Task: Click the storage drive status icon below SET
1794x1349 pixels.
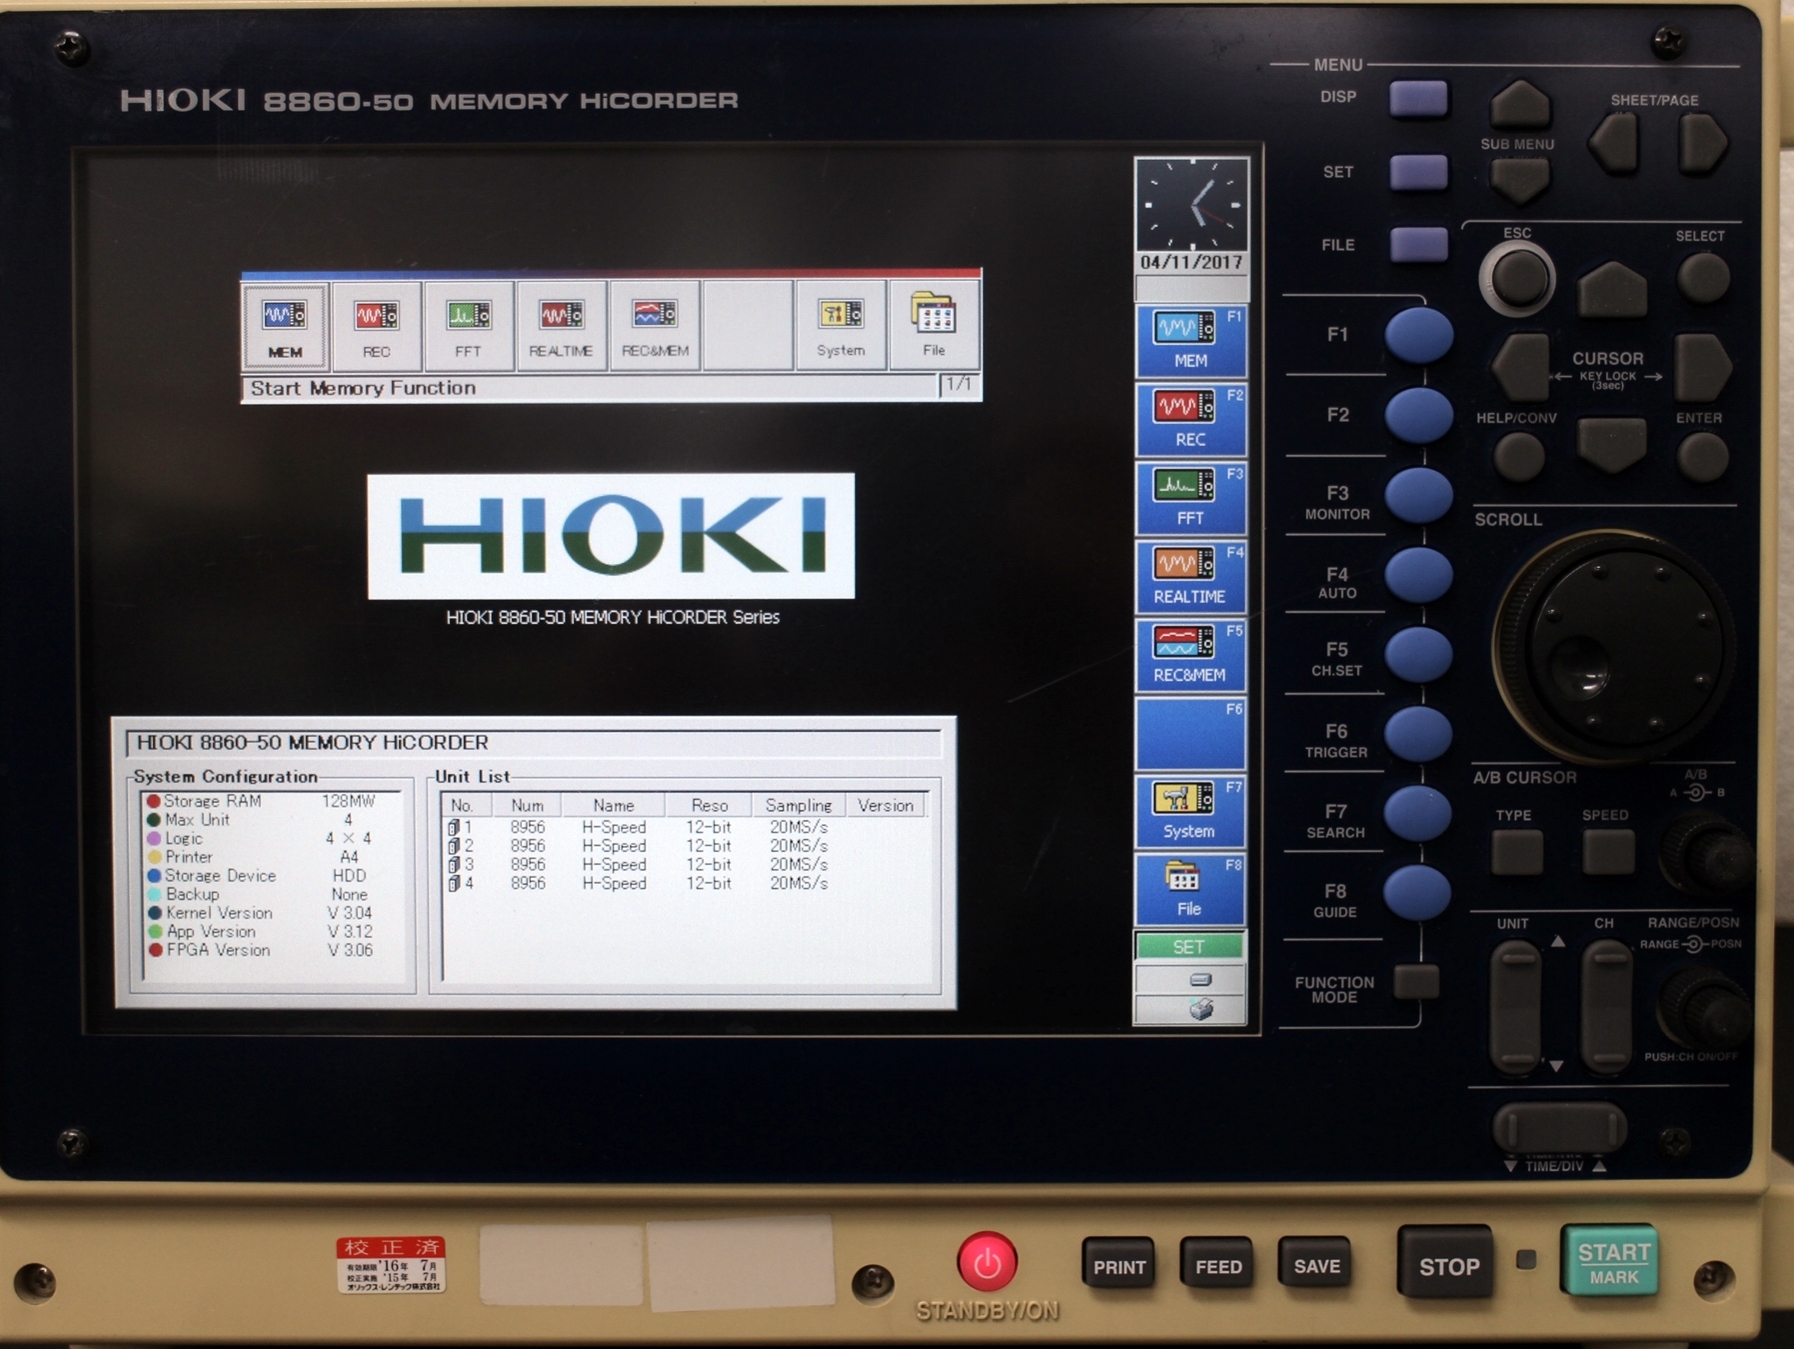Action: pos(1201,979)
